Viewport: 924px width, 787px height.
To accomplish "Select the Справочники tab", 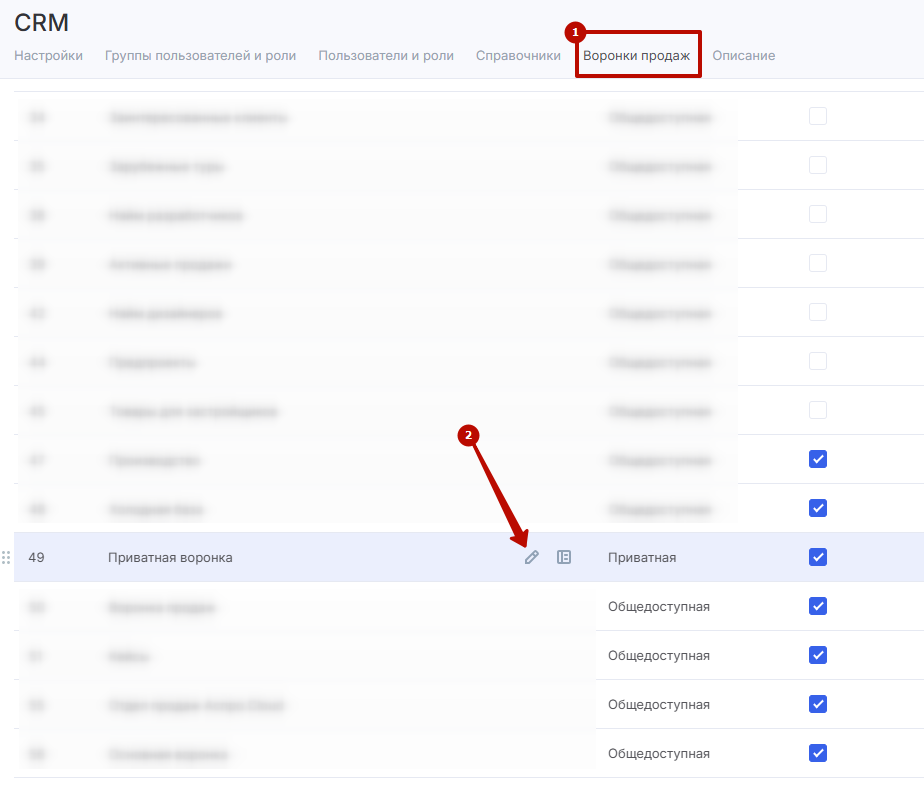I will 518,56.
